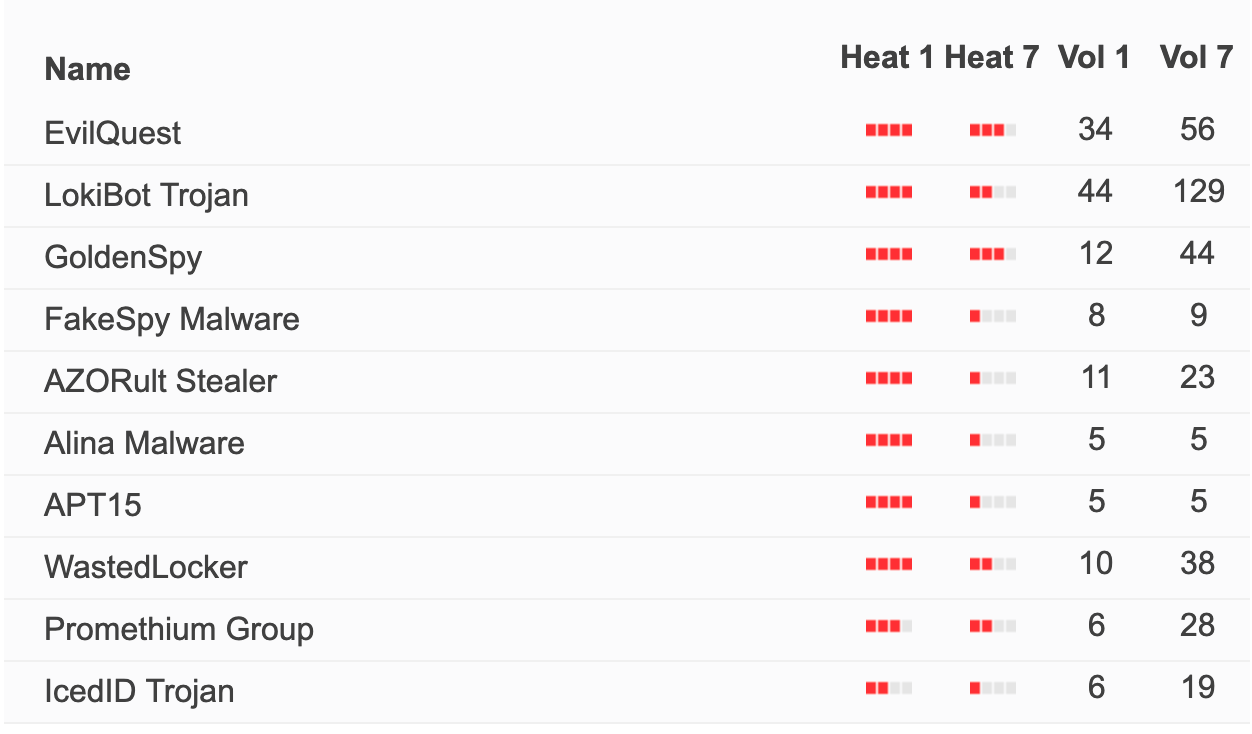Click EvilQuest Heat 1 indicator bars
Image resolution: width=1252 pixels, height=734 pixels.
(889, 130)
